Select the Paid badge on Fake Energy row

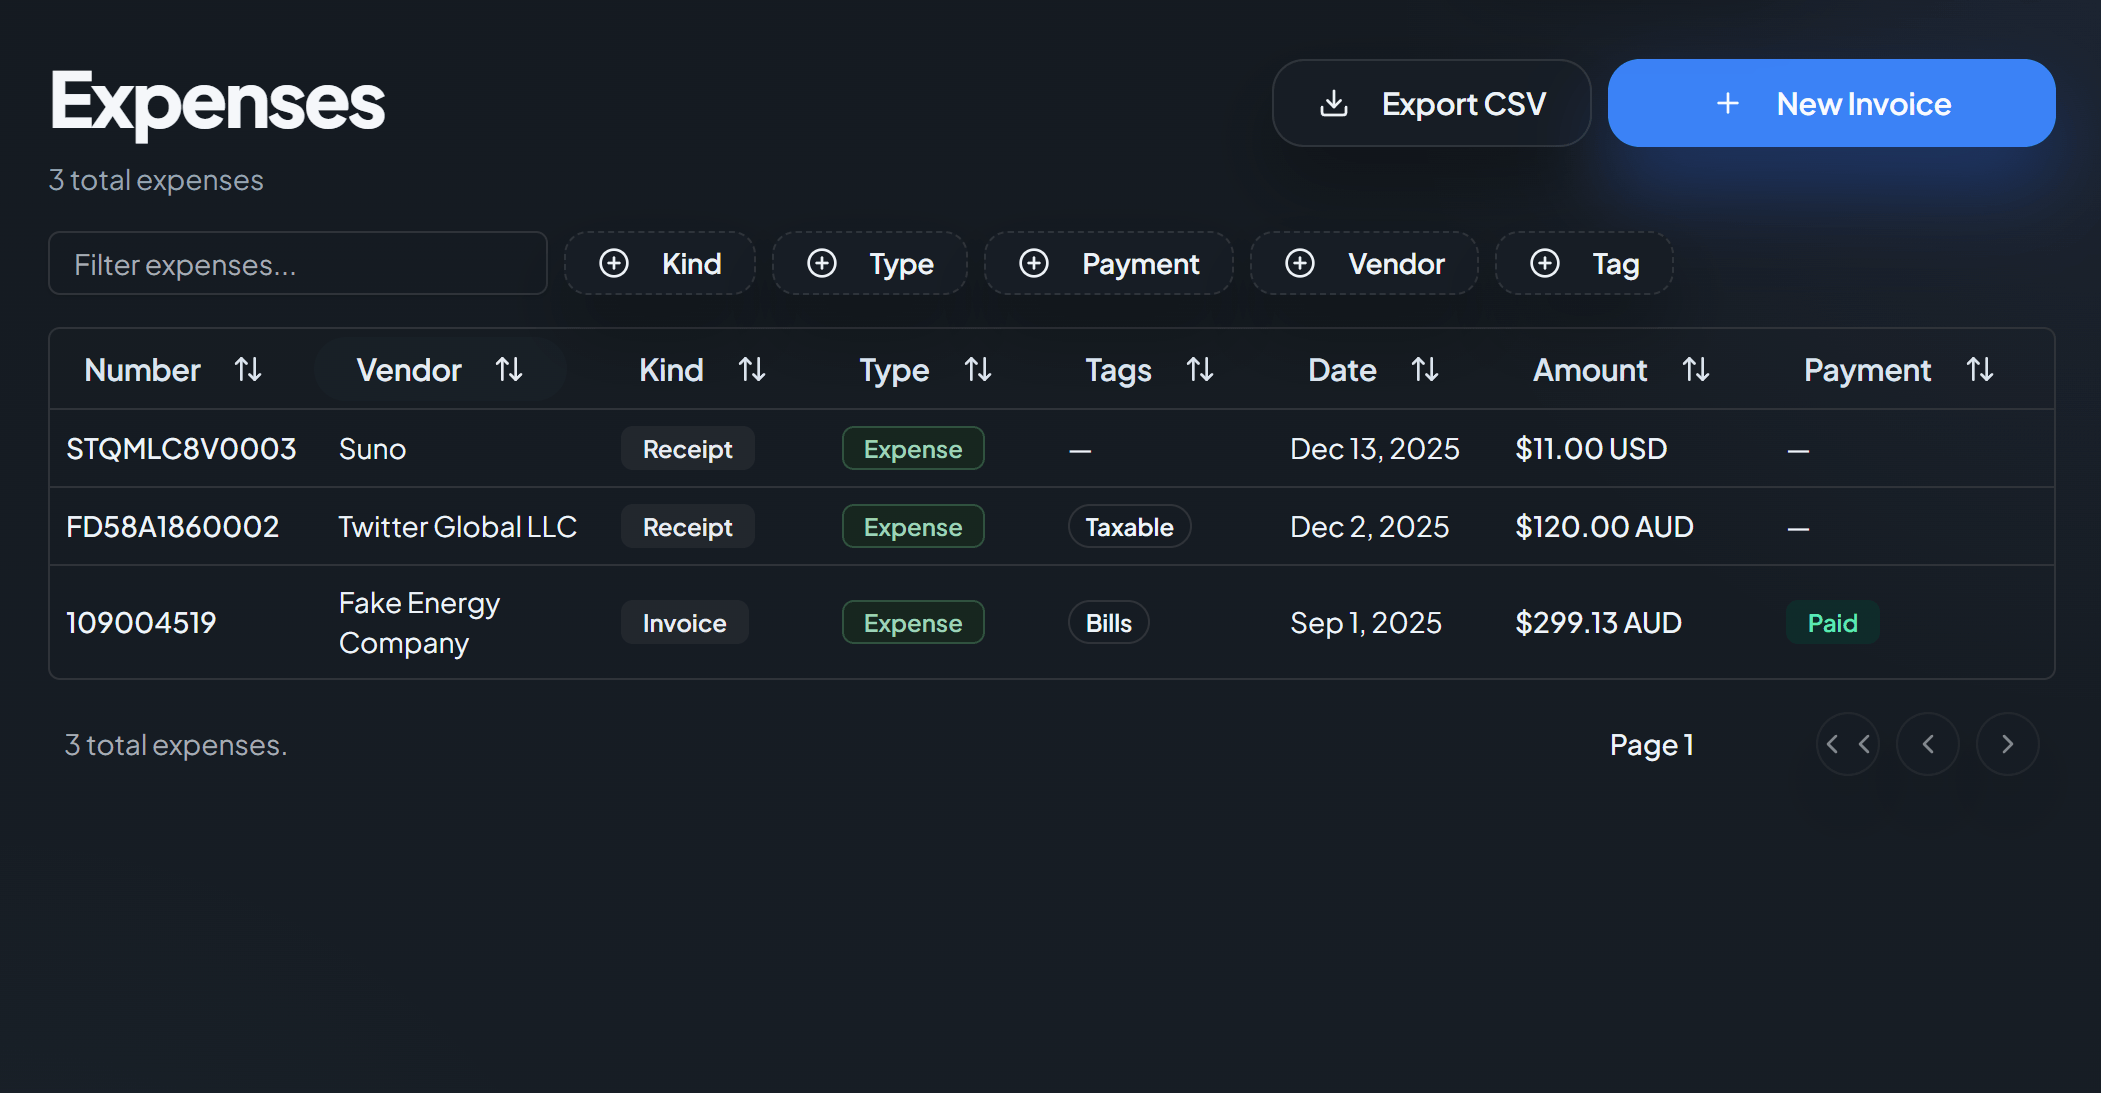tap(1832, 622)
